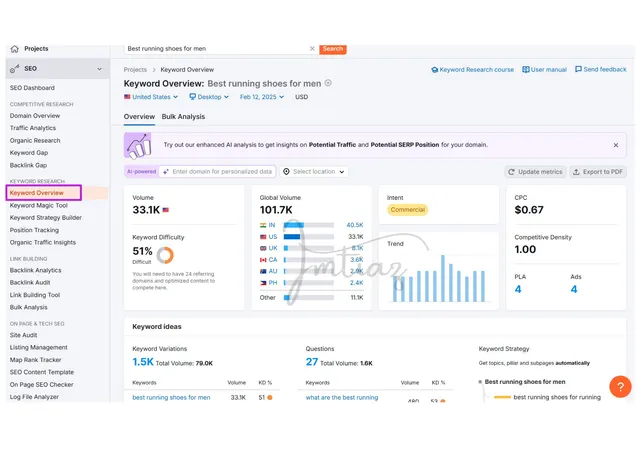Open the Select location dropdown
This screenshot has height=452, width=640.
314,172
